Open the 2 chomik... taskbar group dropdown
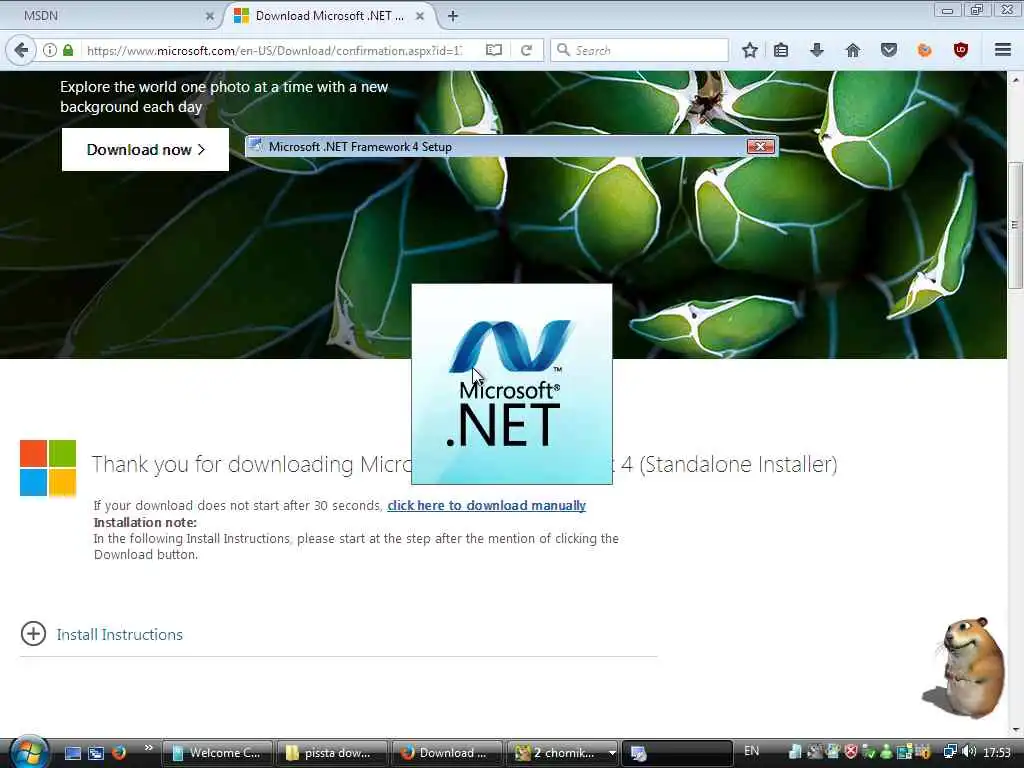This screenshot has height=768, width=1024. [x=612, y=753]
